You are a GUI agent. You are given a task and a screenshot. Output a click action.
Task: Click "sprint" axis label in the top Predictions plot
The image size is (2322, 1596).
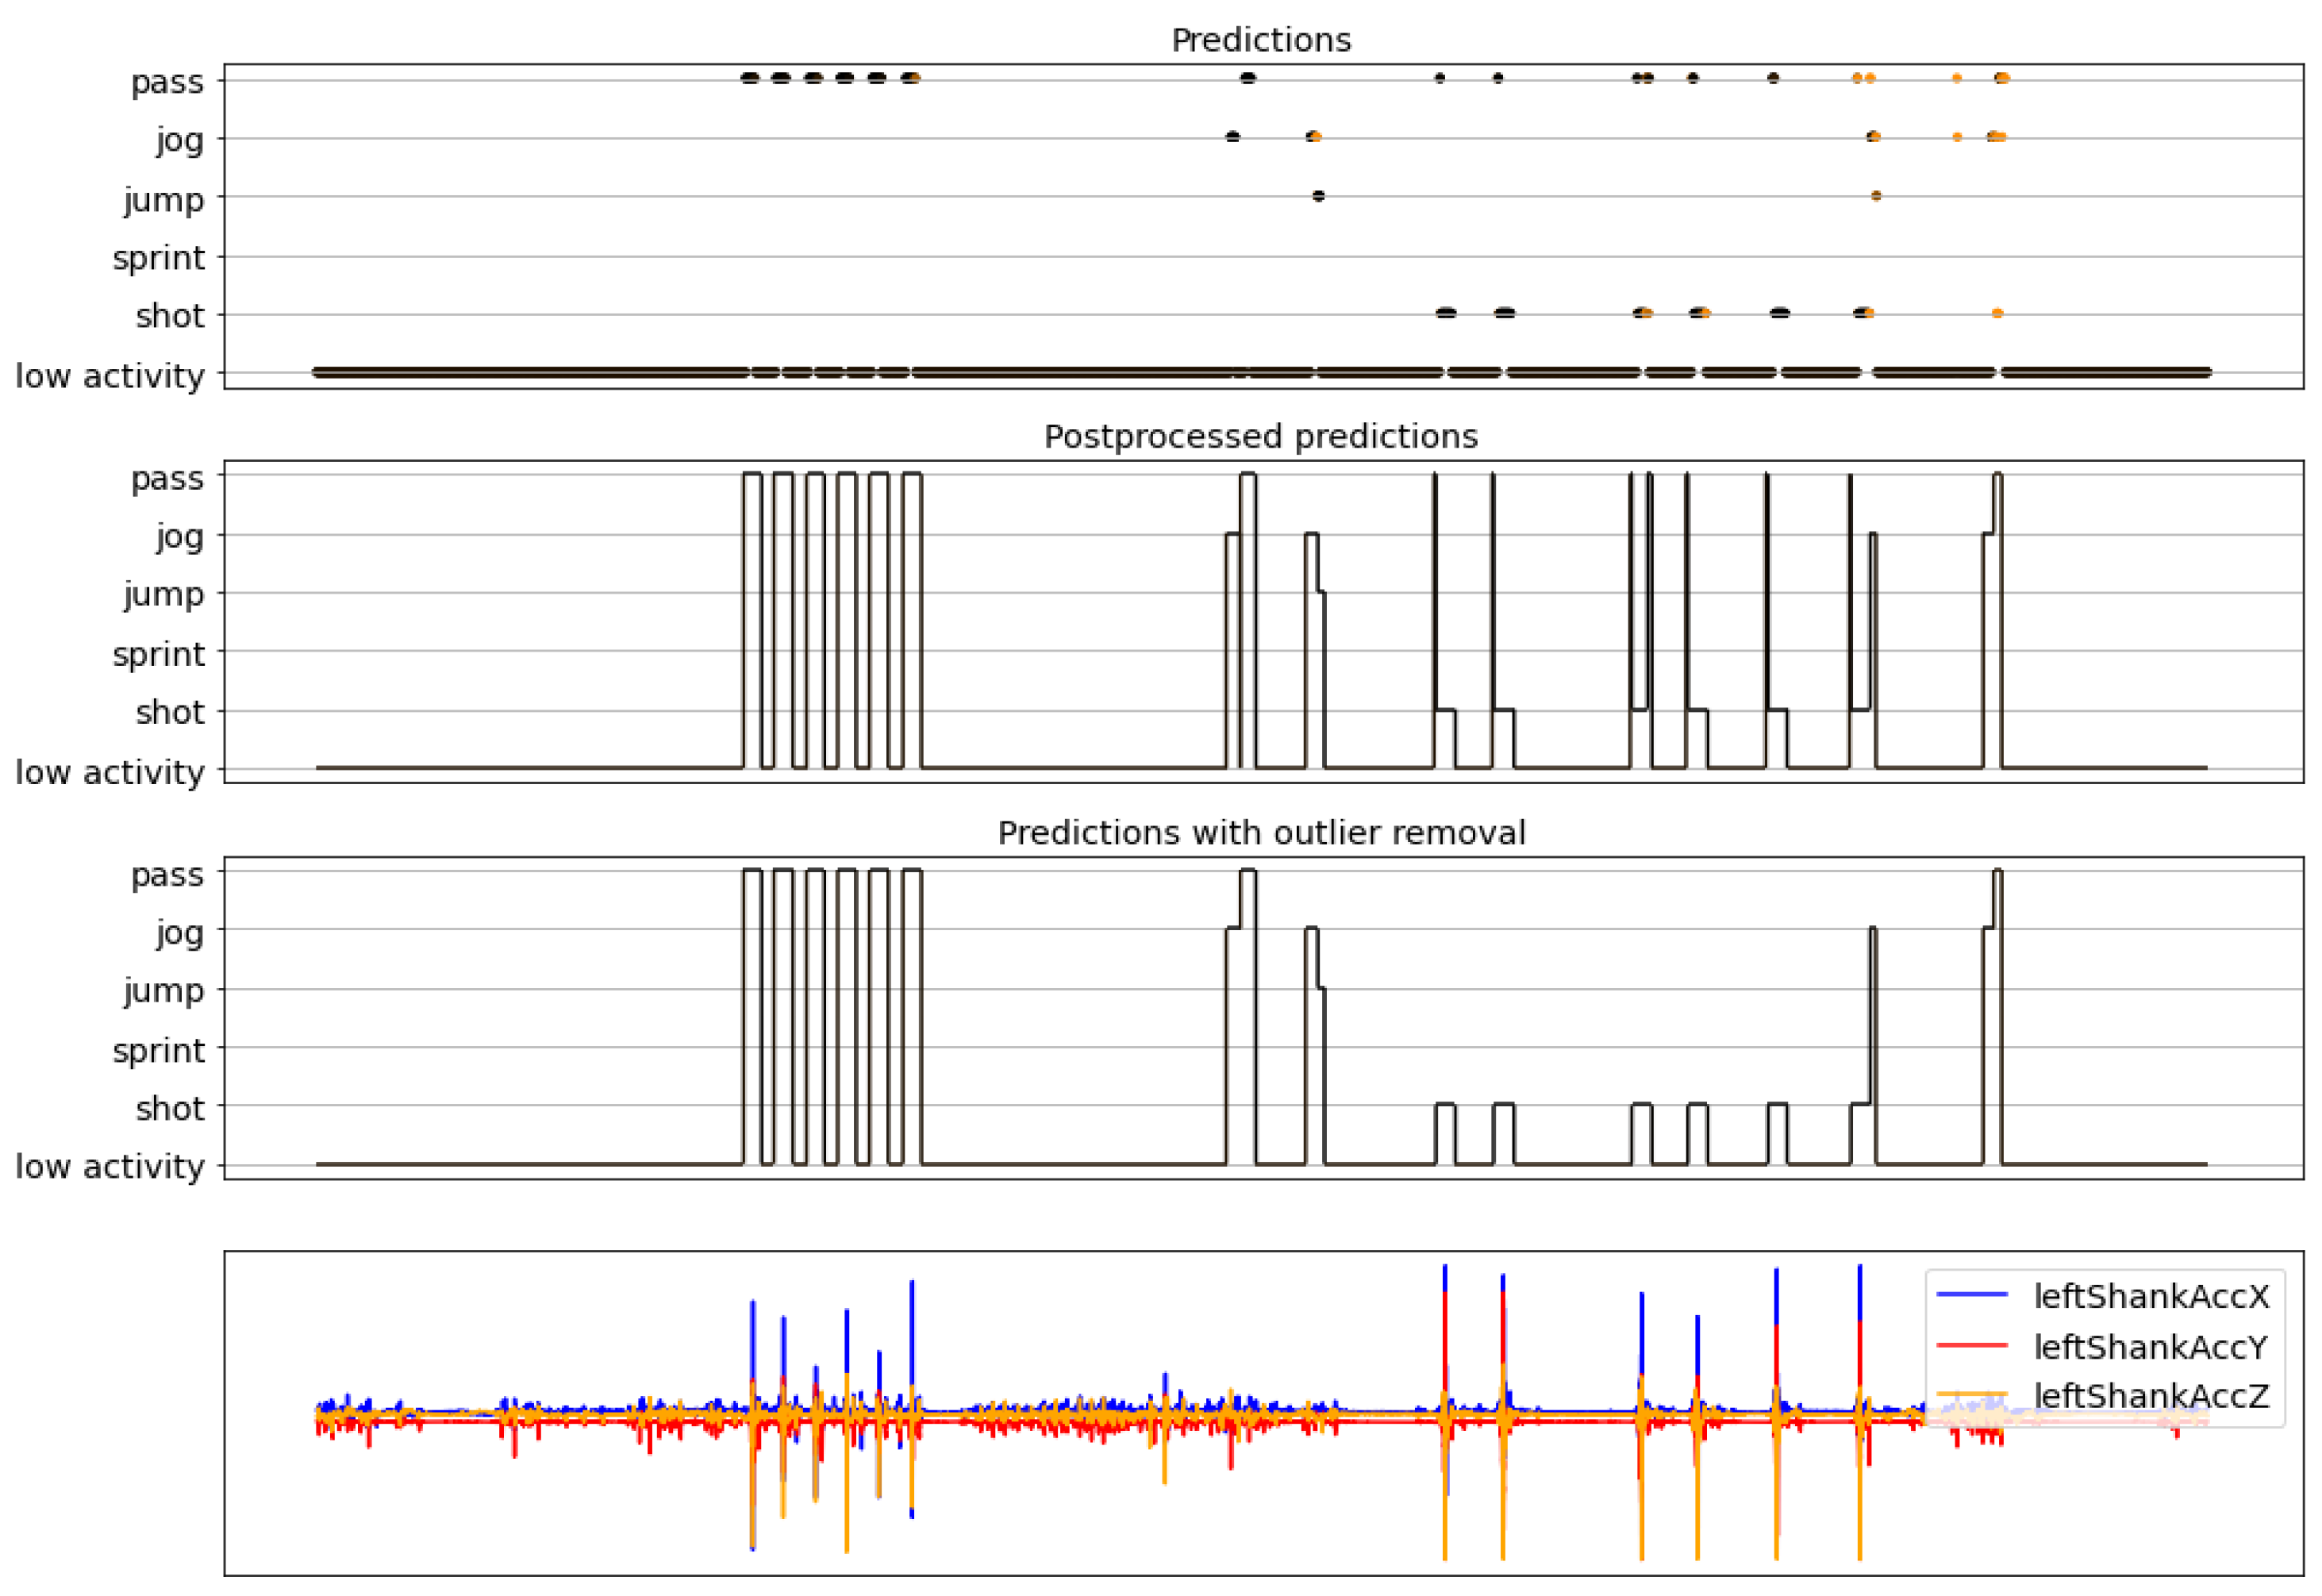pyautogui.click(x=158, y=258)
